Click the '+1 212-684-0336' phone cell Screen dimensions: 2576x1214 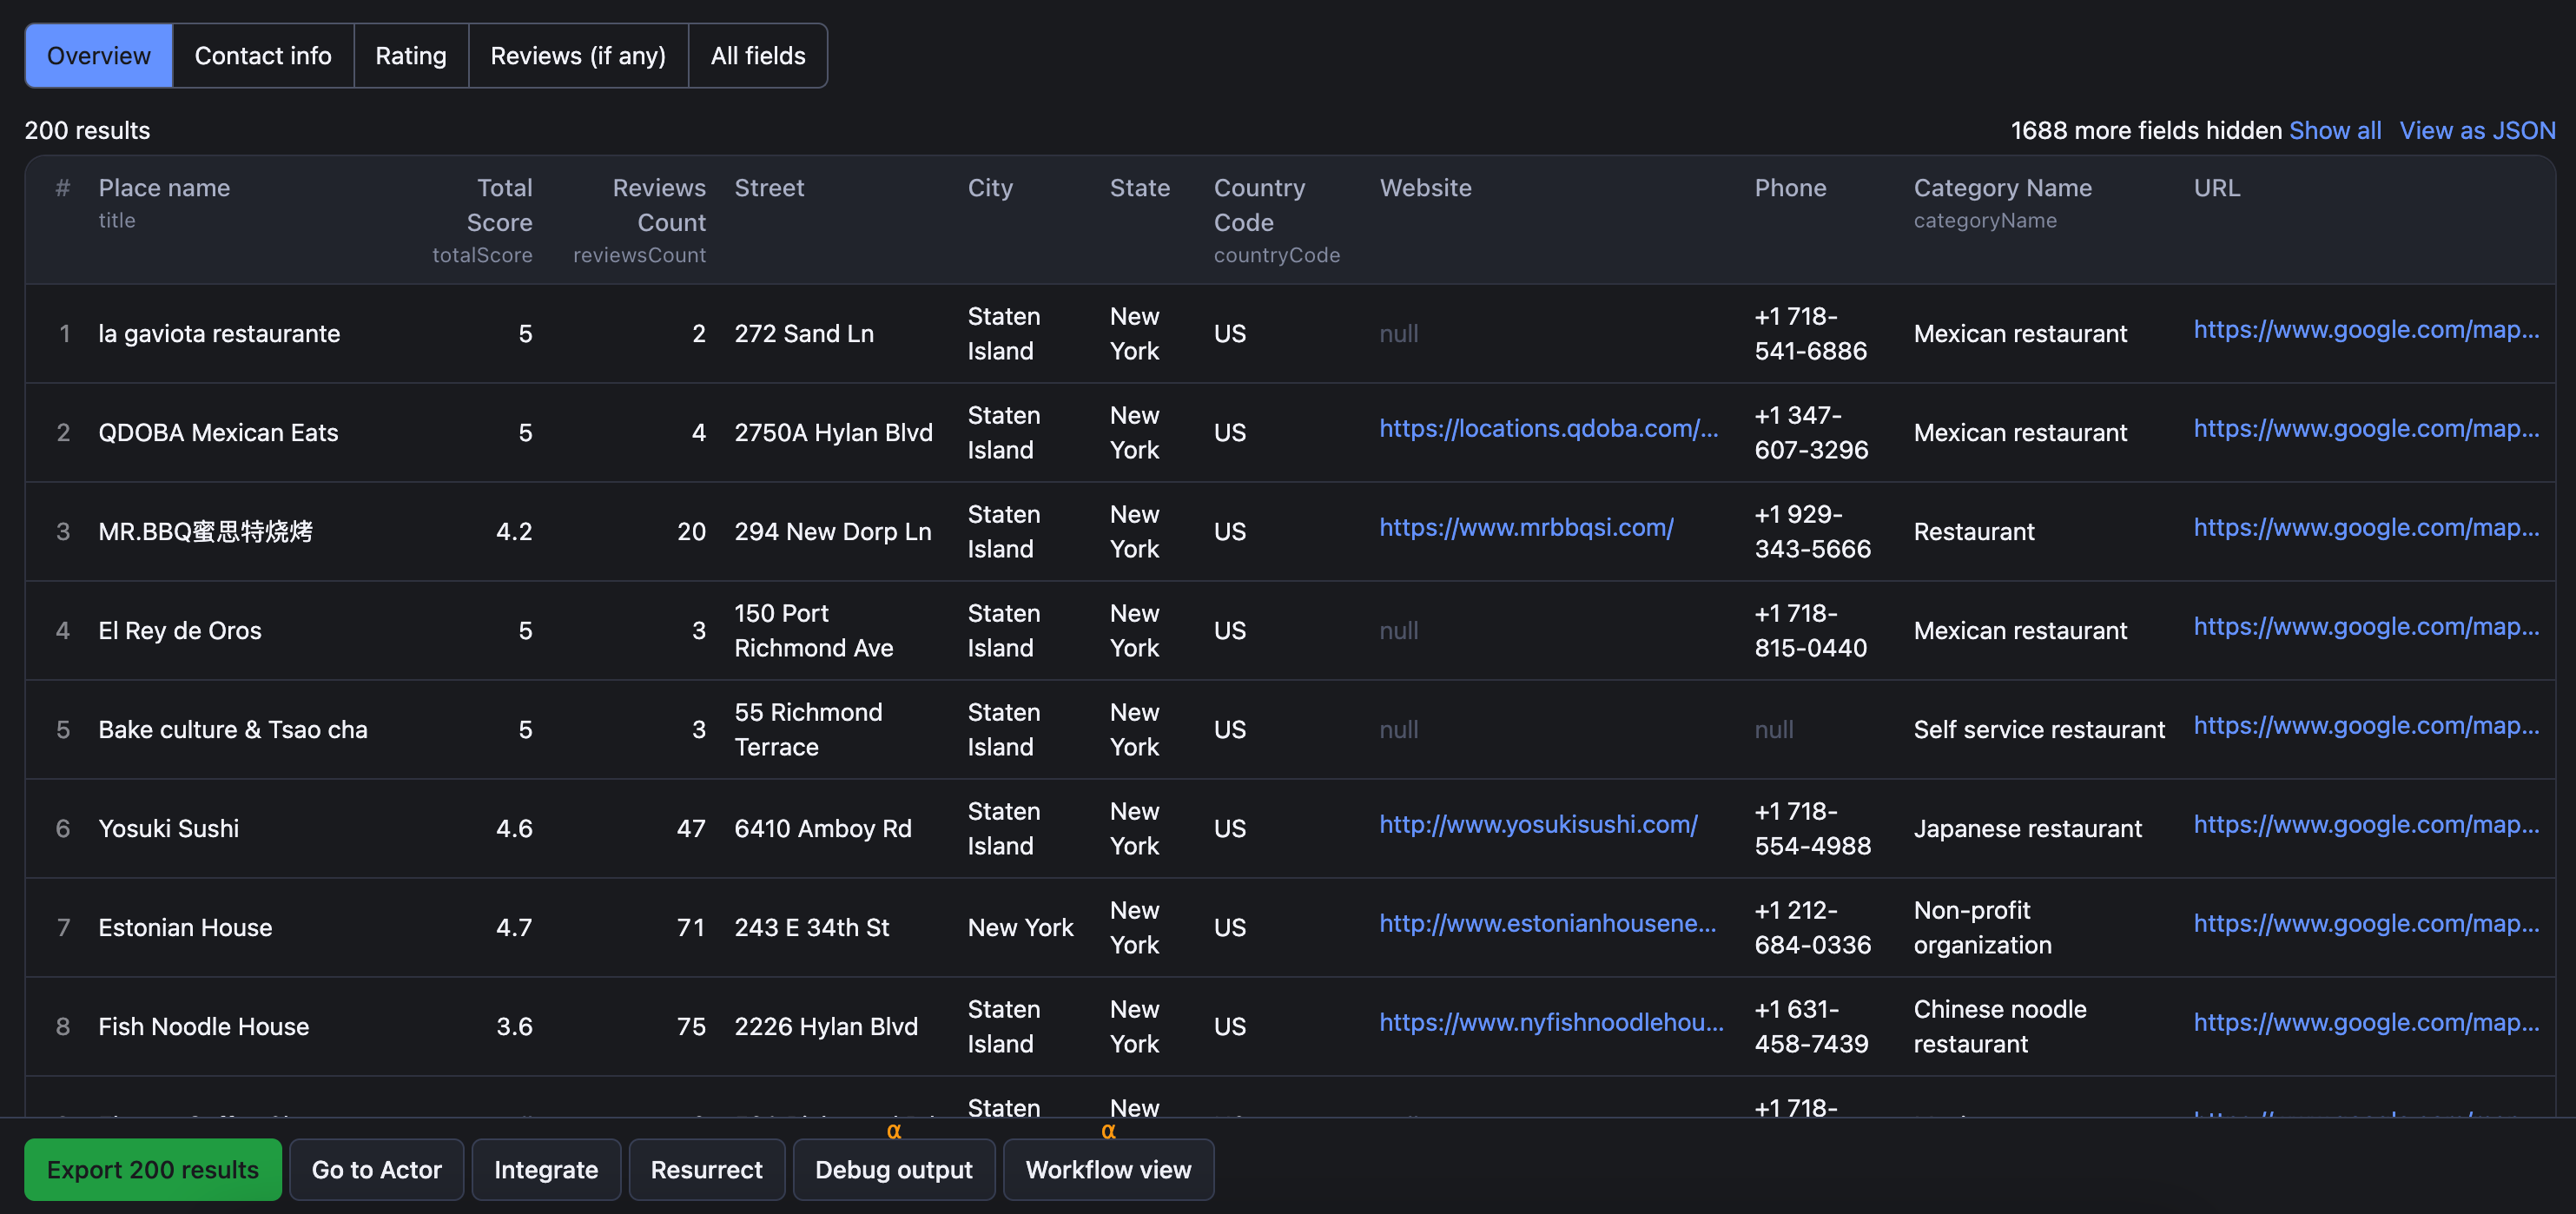[x=1812, y=928]
